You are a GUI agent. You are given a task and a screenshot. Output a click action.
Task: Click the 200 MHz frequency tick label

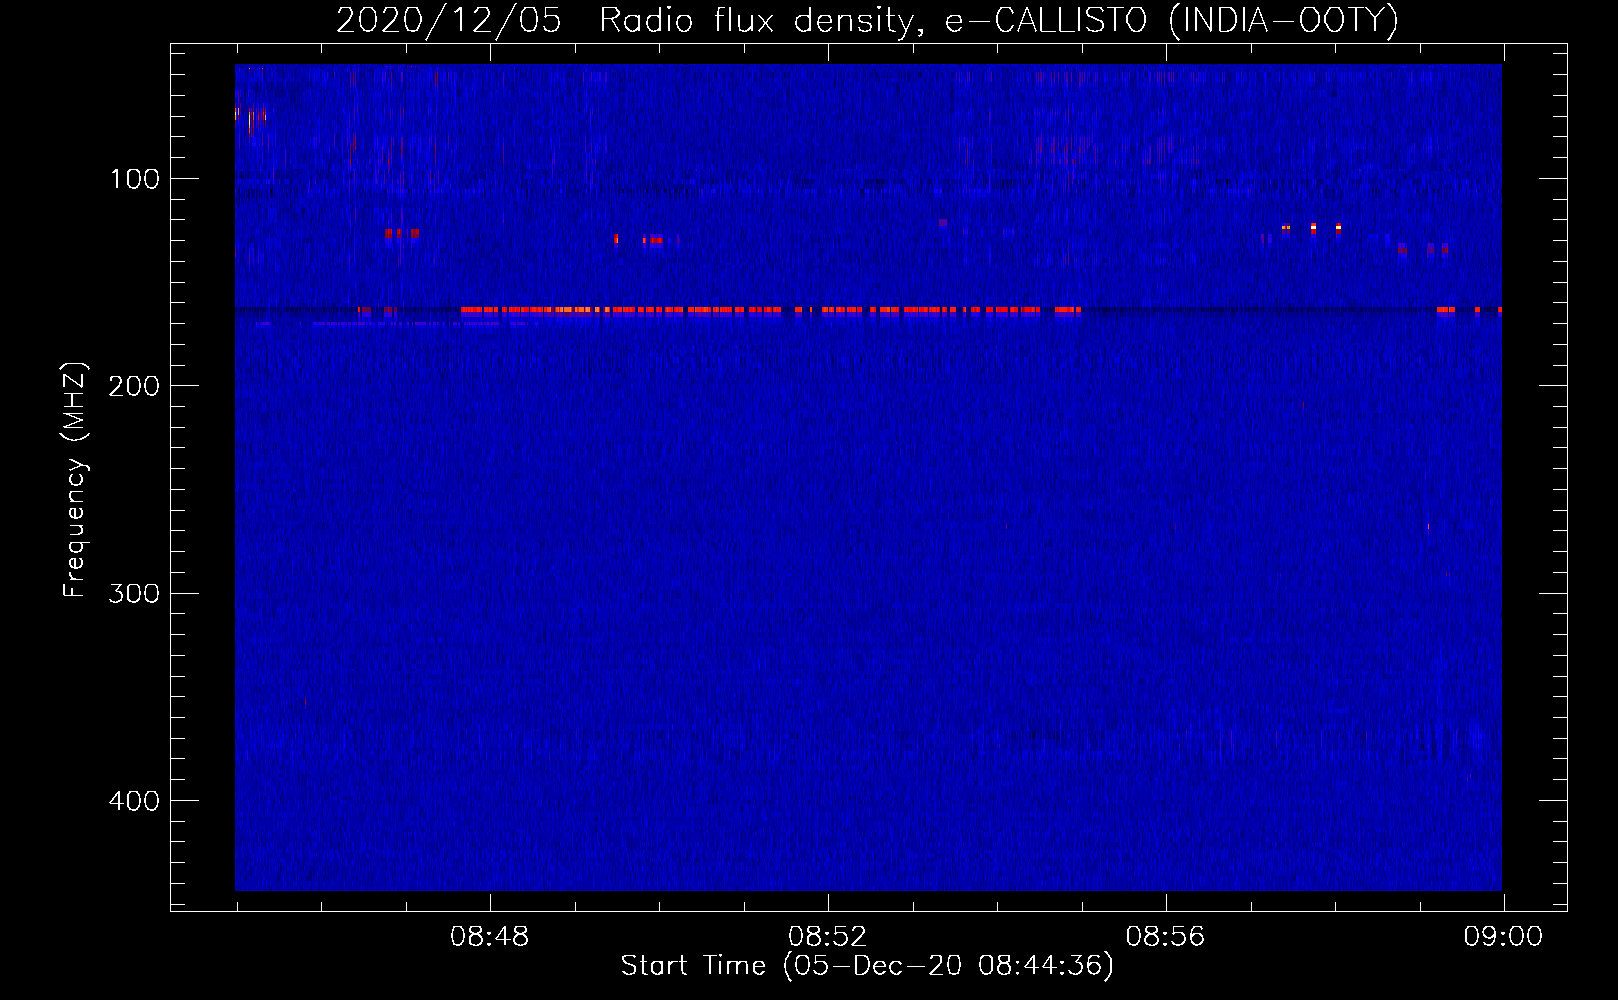(x=134, y=386)
